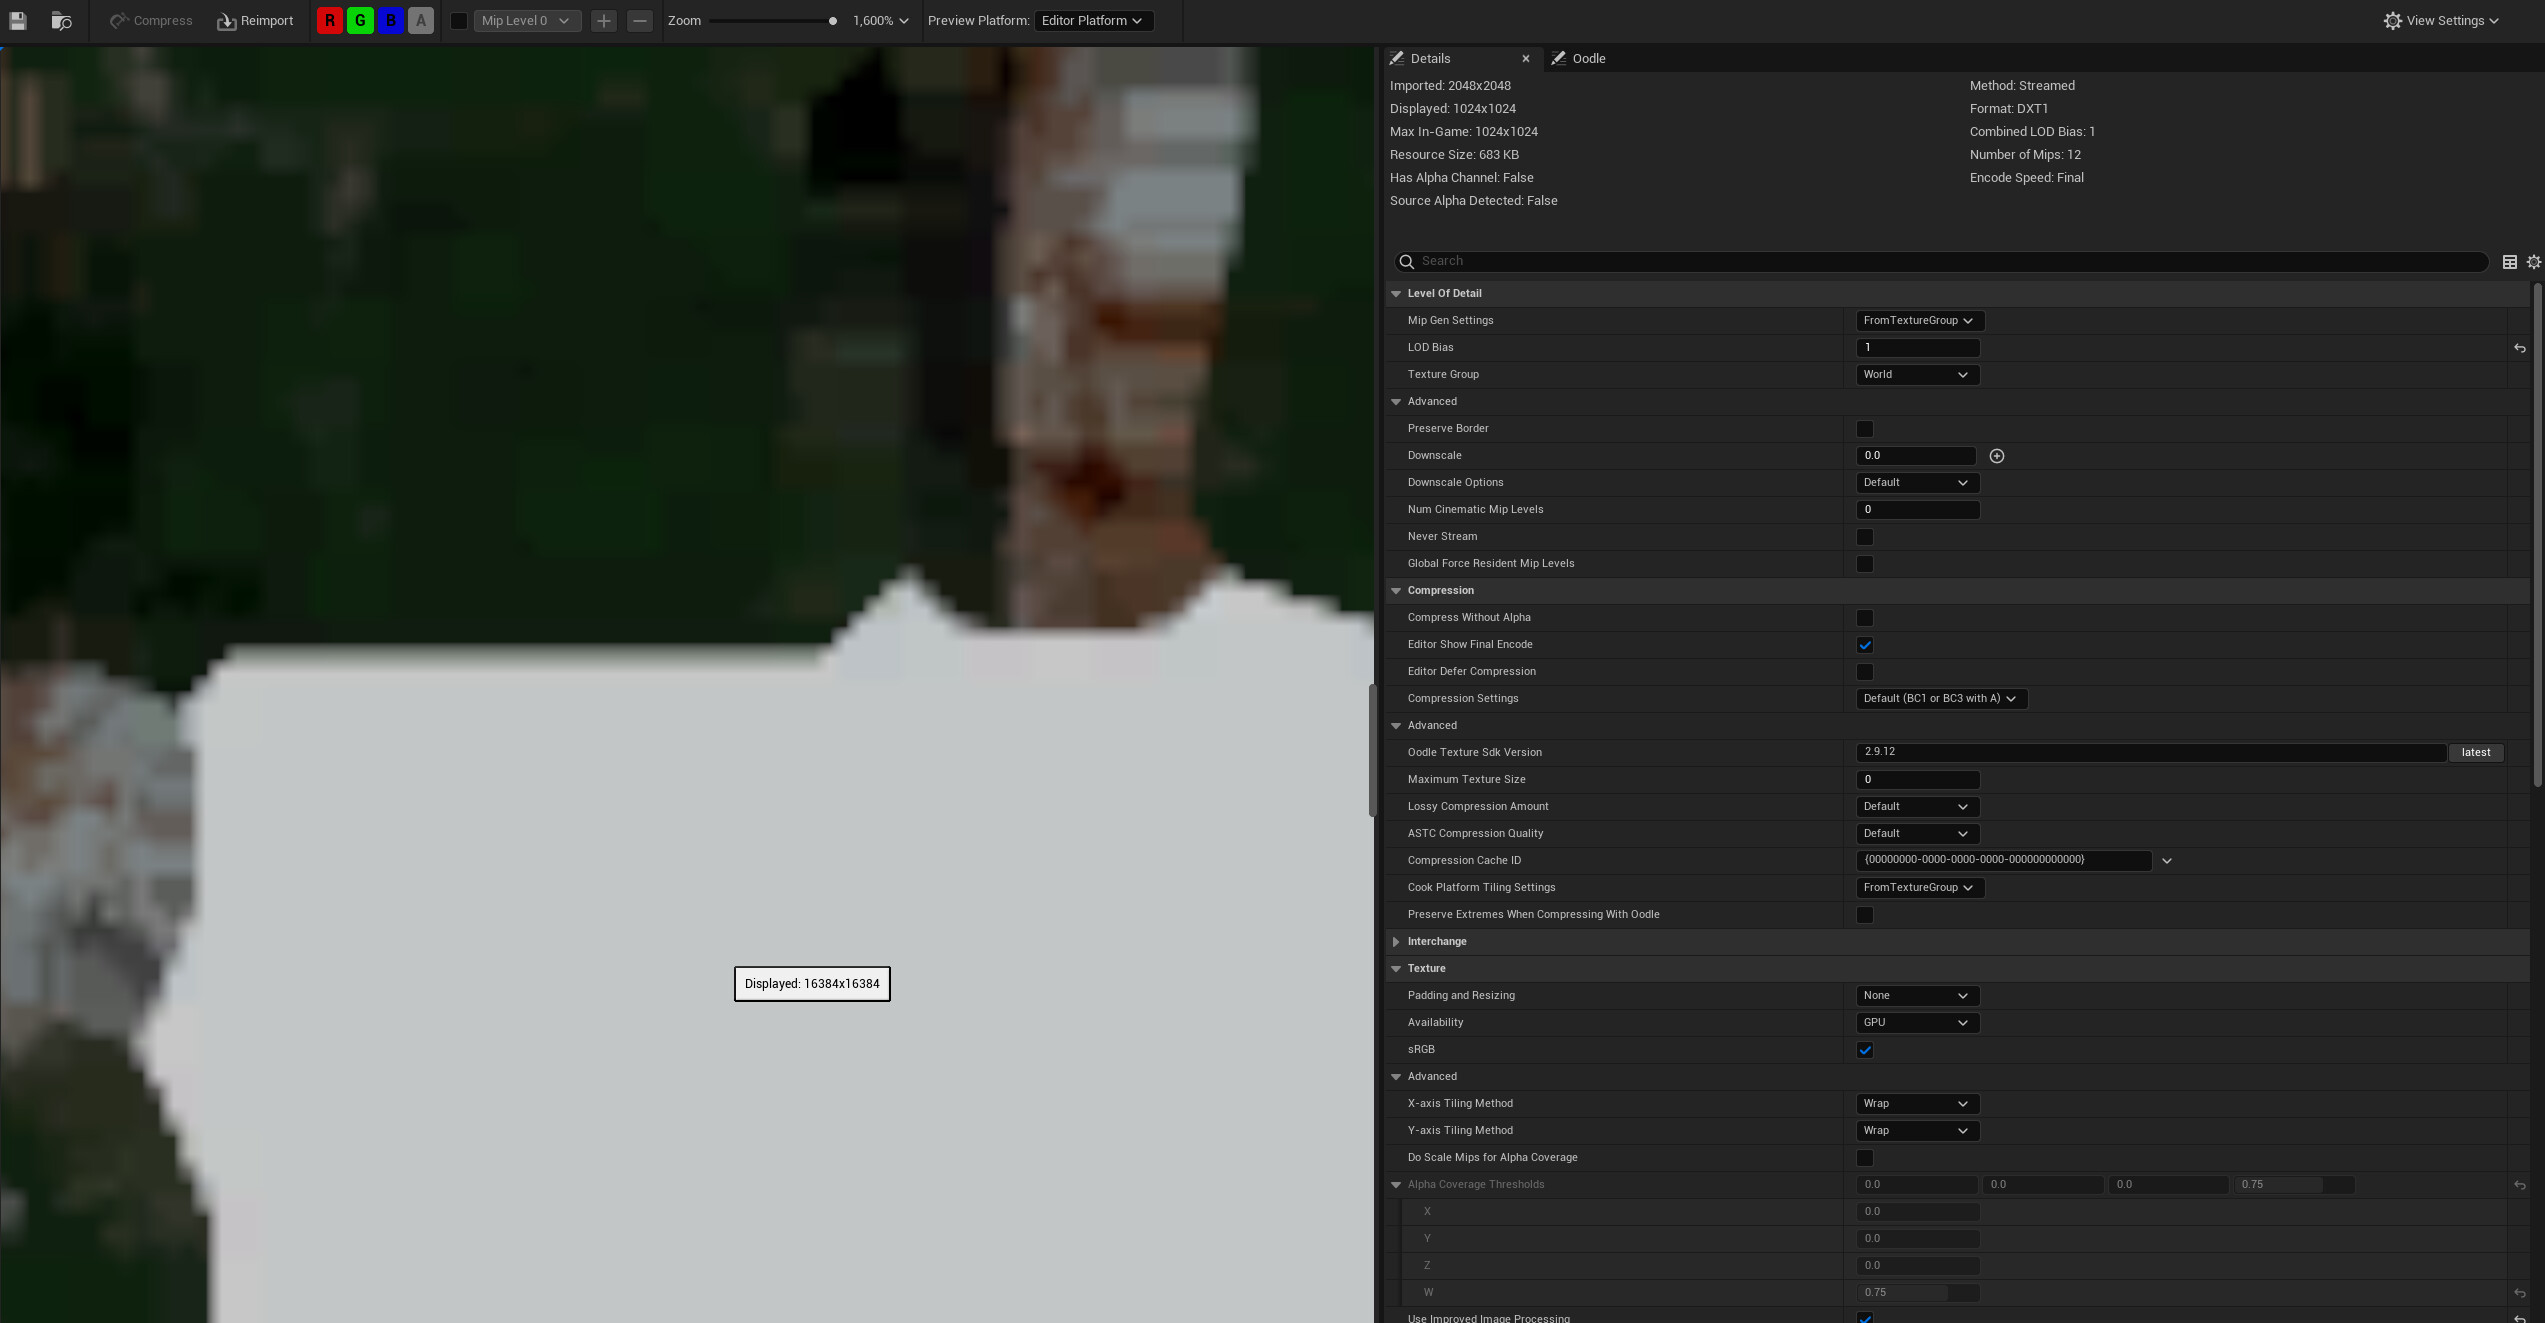Decrease mip level with minus icon
The height and width of the screenshot is (1323, 2545).
coord(640,21)
